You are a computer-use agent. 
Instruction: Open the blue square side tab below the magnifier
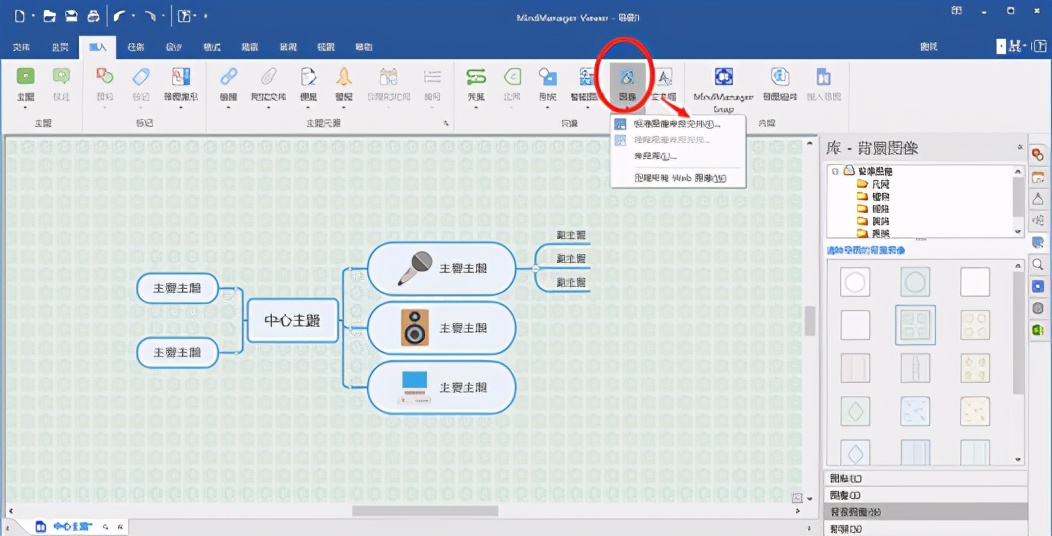pyautogui.click(x=1037, y=286)
